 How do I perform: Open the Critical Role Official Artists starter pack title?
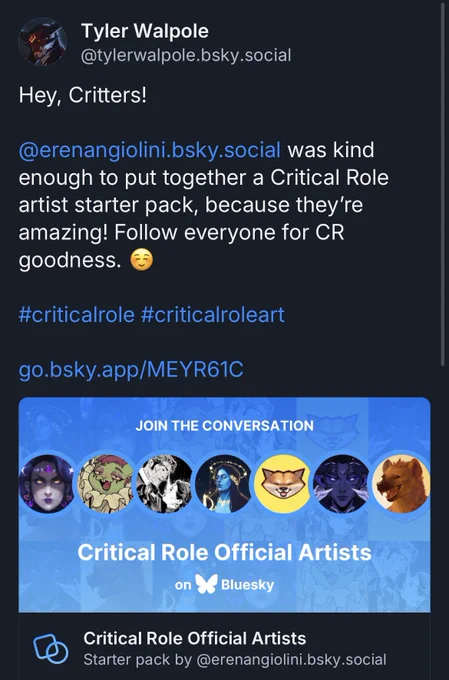tap(195, 638)
